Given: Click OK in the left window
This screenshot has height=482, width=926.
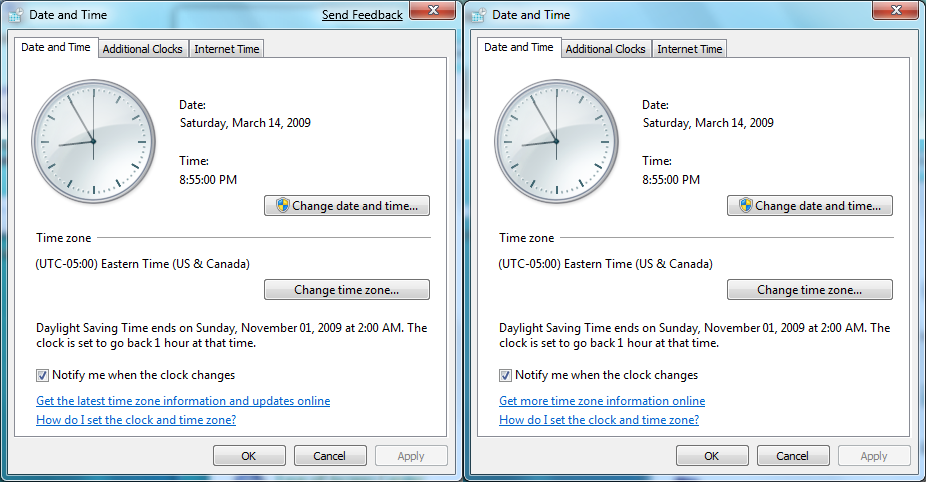Looking at the screenshot, I should click(x=249, y=456).
